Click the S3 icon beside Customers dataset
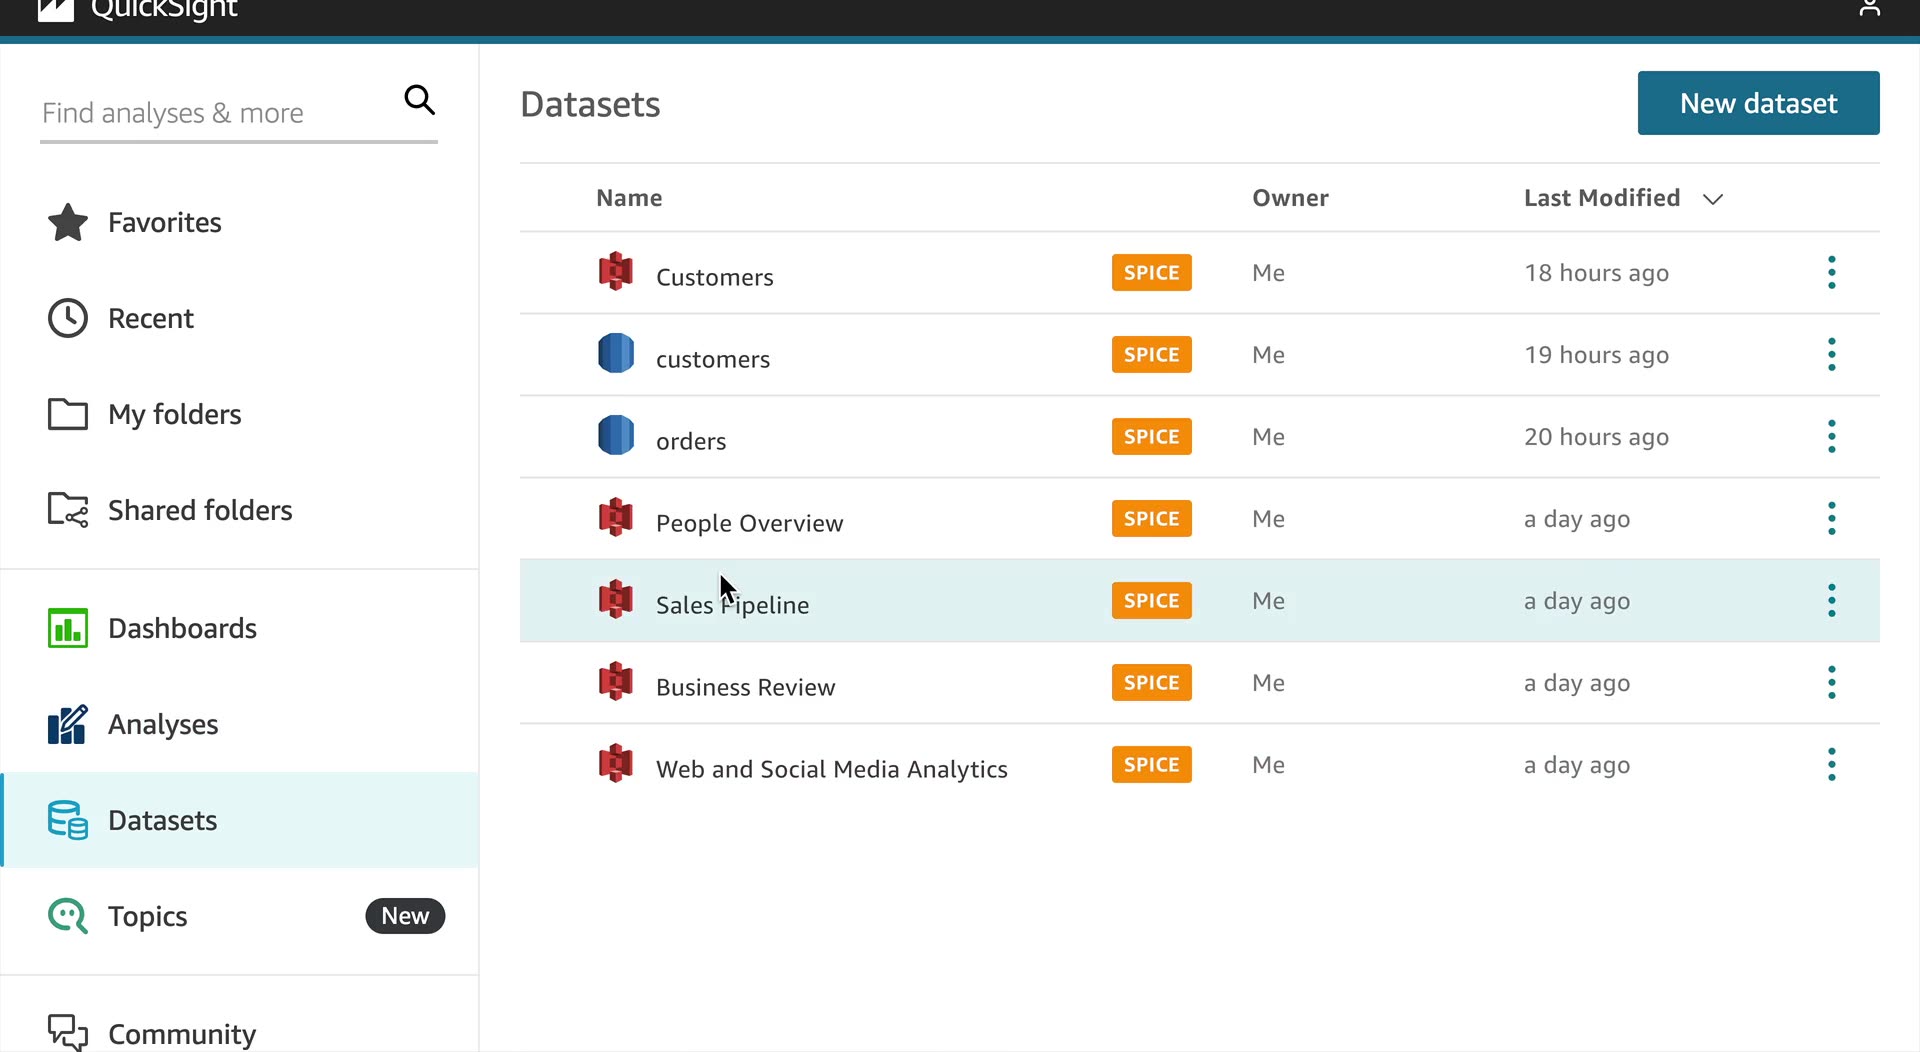Image resolution: width=1920 pixels, height=1052 pixels. [616, 272]
